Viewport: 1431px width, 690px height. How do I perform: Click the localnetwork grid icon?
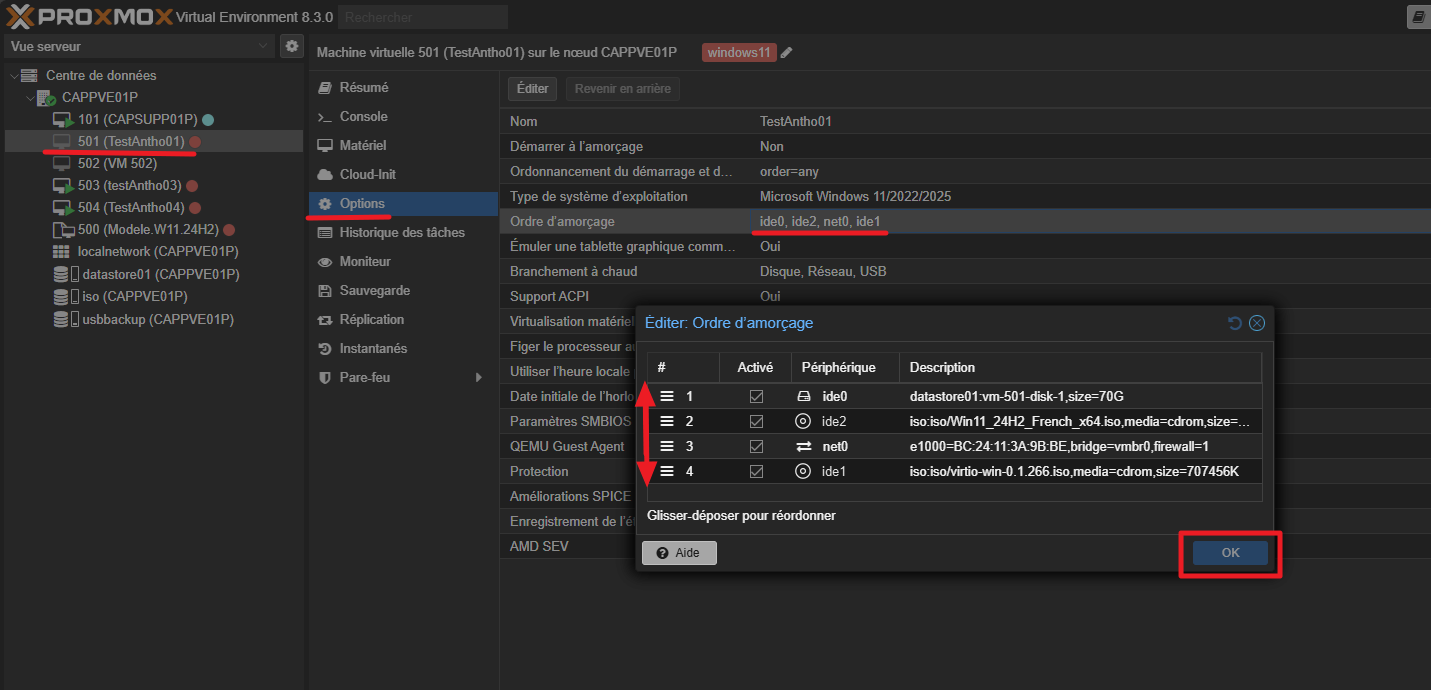coord(62,251)
